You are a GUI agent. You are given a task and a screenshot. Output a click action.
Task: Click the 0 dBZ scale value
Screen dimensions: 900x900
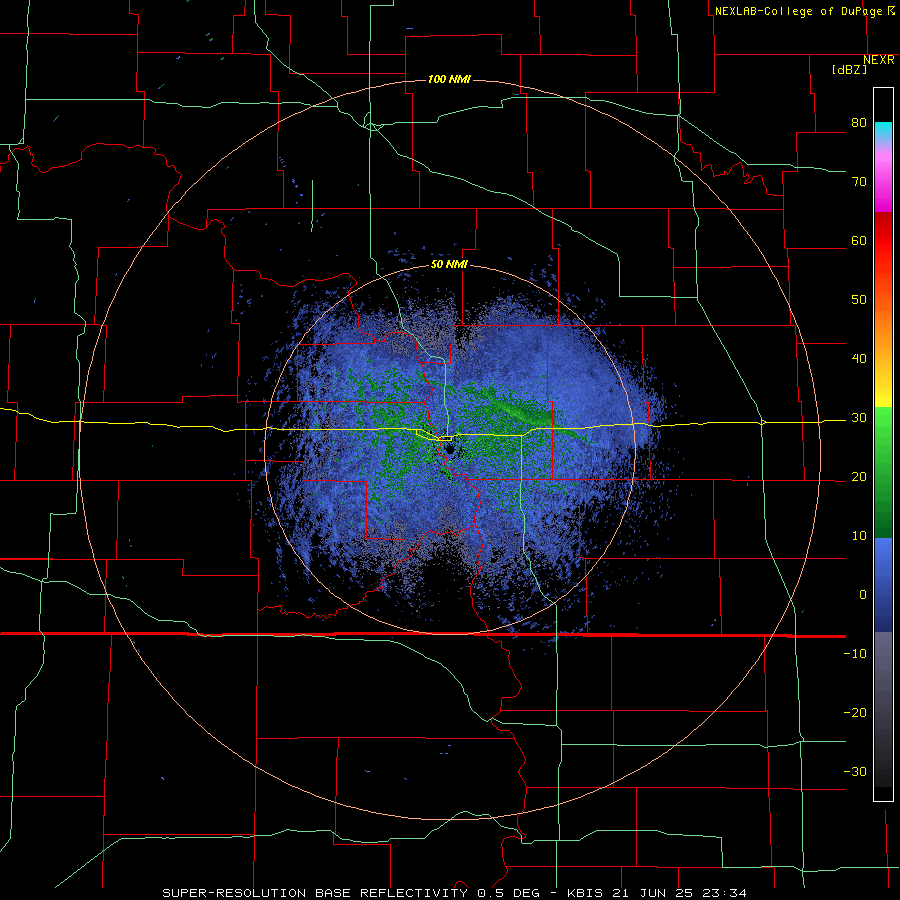(863, 595)
